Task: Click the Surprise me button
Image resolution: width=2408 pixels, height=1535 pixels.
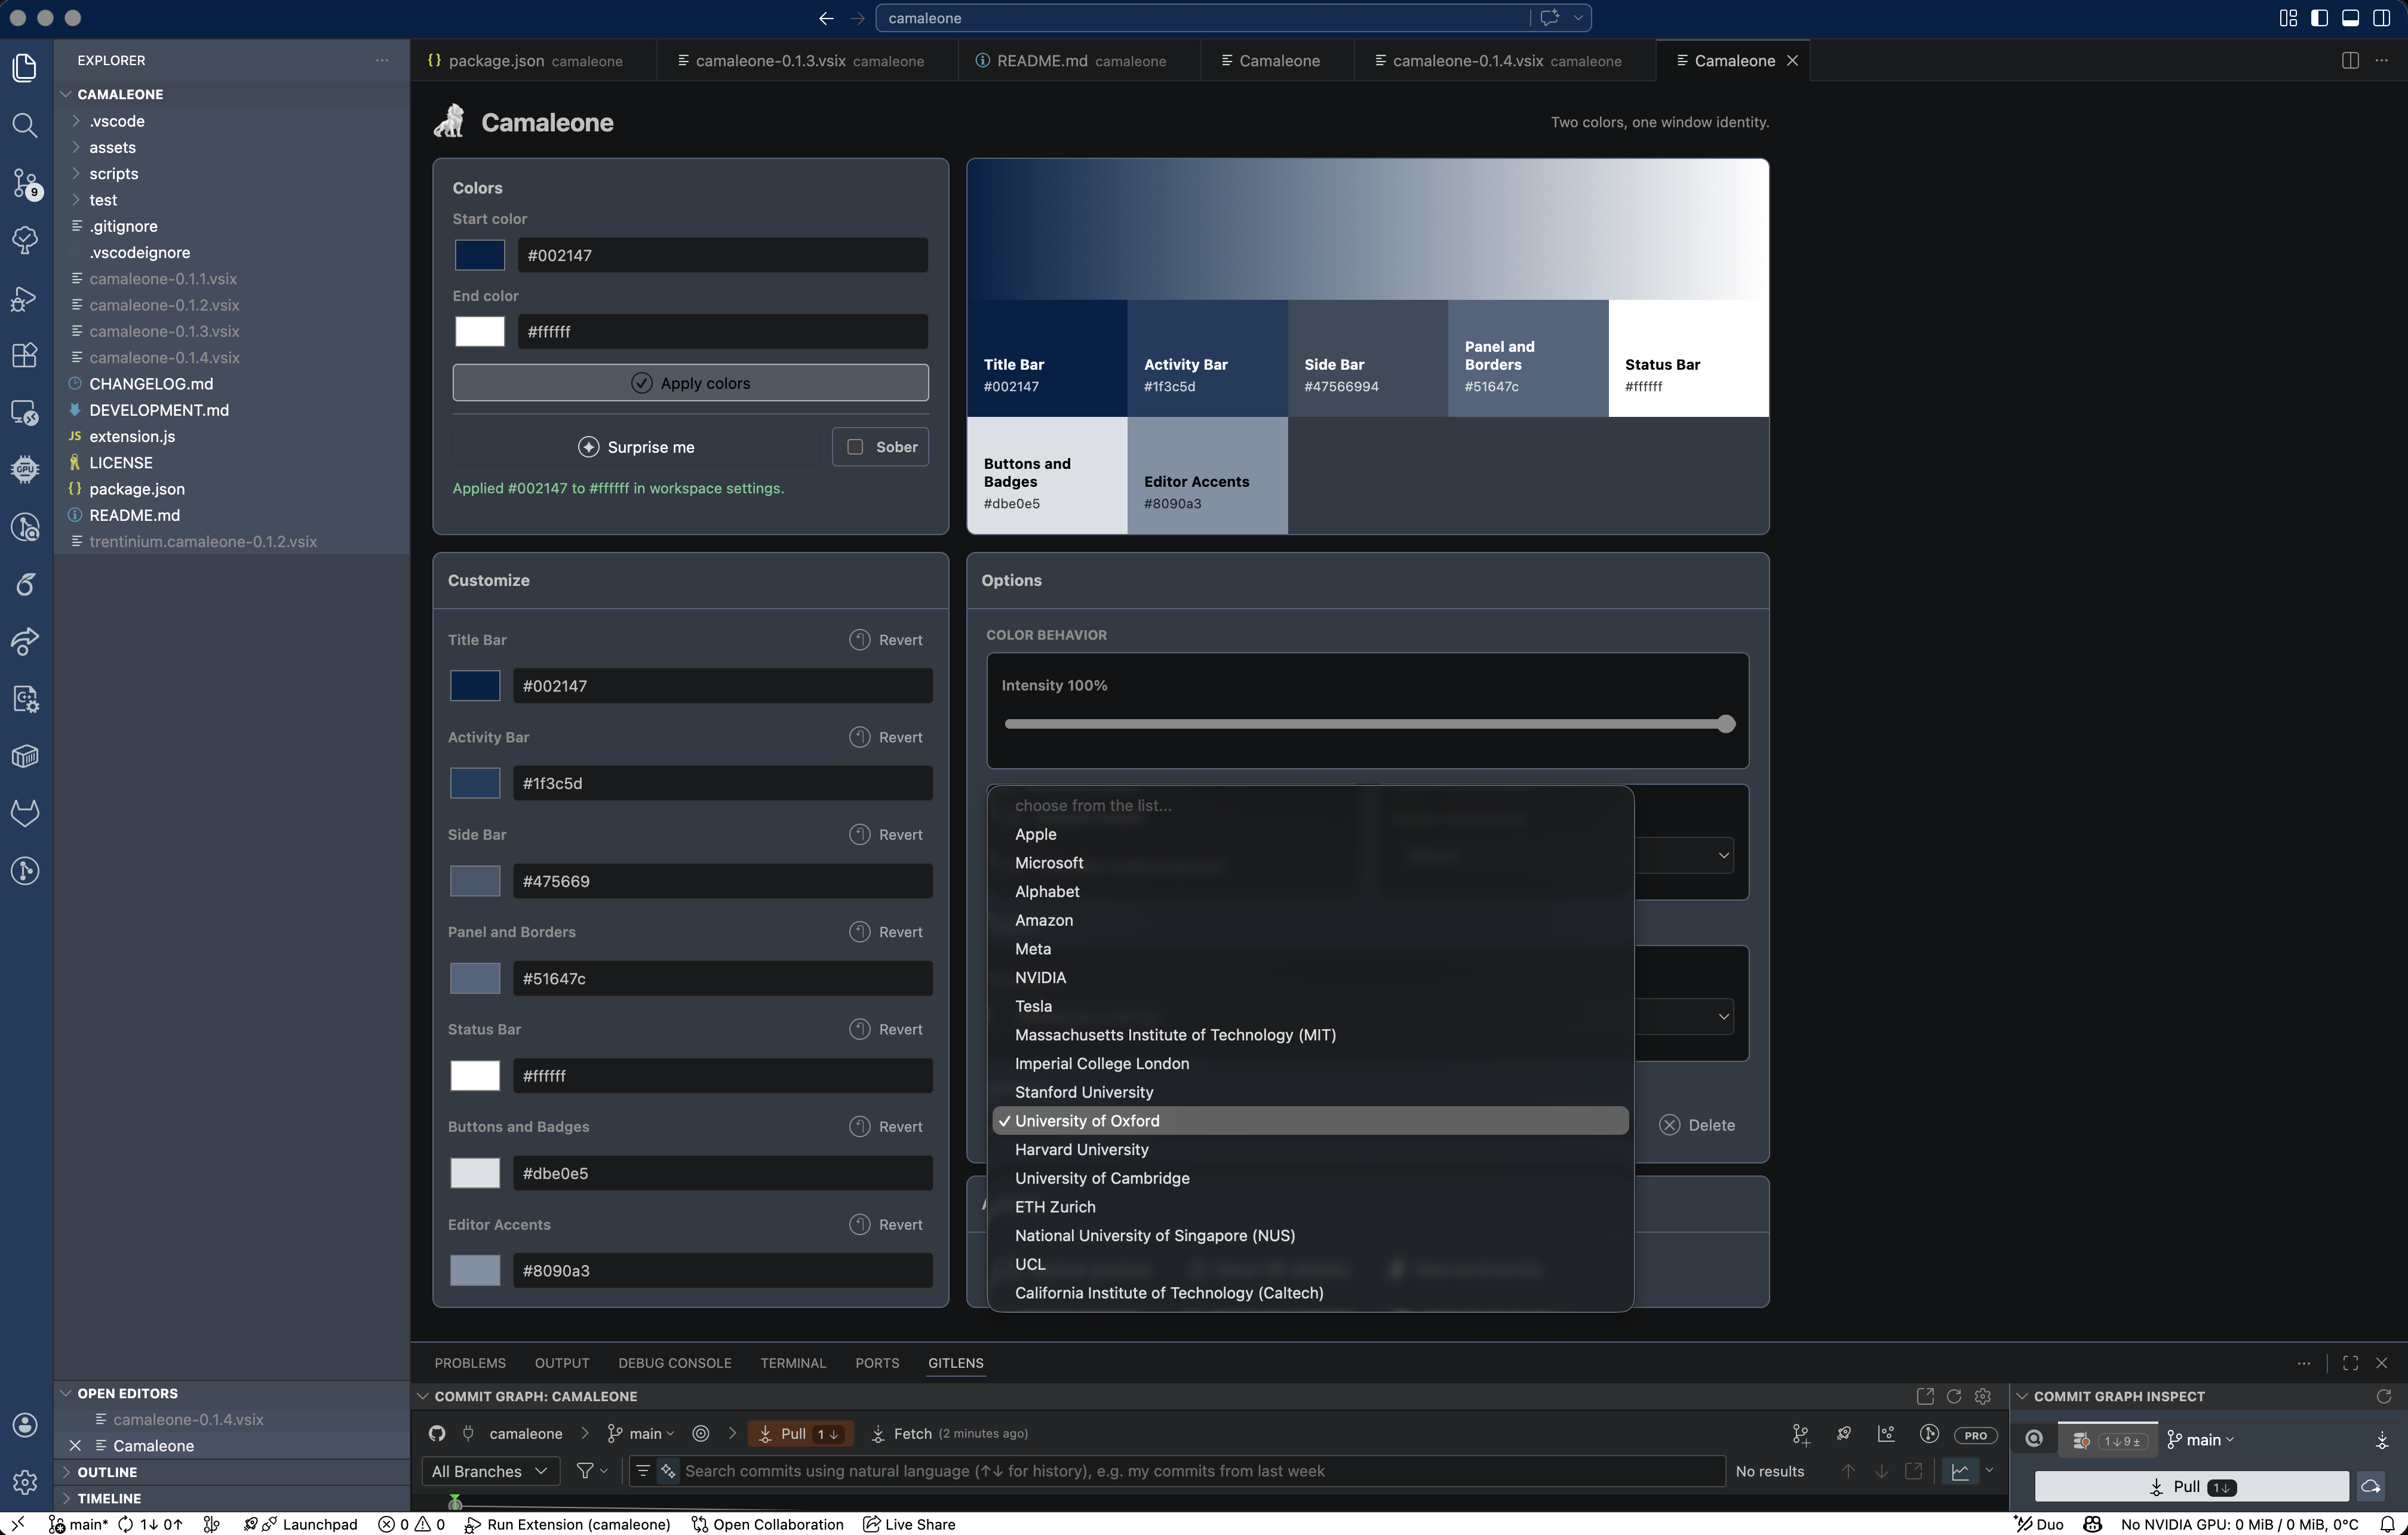Action: coord(636,447)
